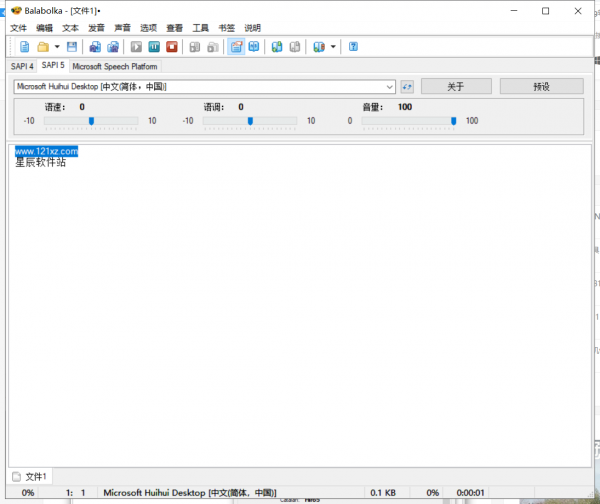Click the open folder toolbar icon
The width and height of the screenshot is (600, 504).
point(43,47)
